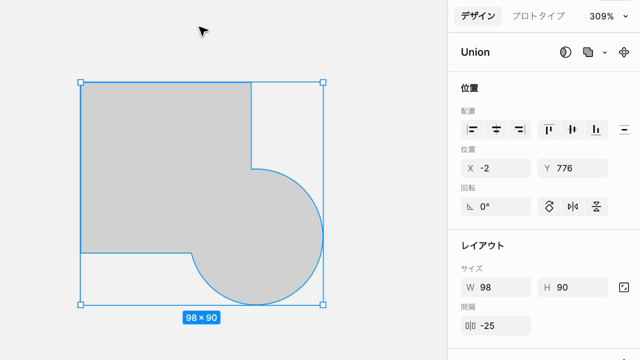Click the boolean union operation icon
The width and height of the screenshot is (640, 360).
pos(588,52)
